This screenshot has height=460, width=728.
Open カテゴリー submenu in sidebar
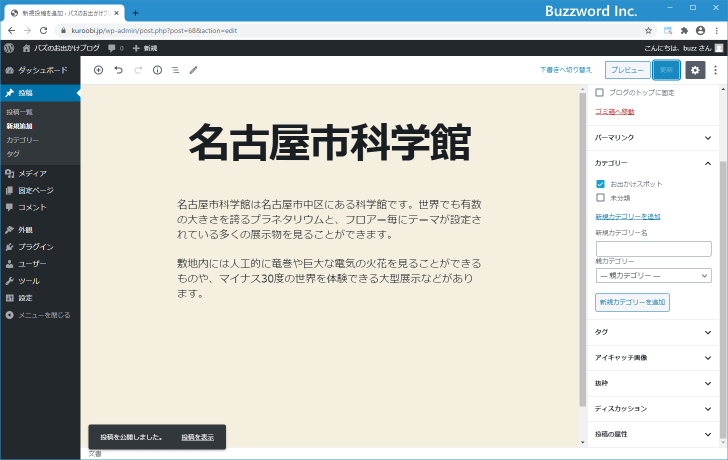[22, 140]
